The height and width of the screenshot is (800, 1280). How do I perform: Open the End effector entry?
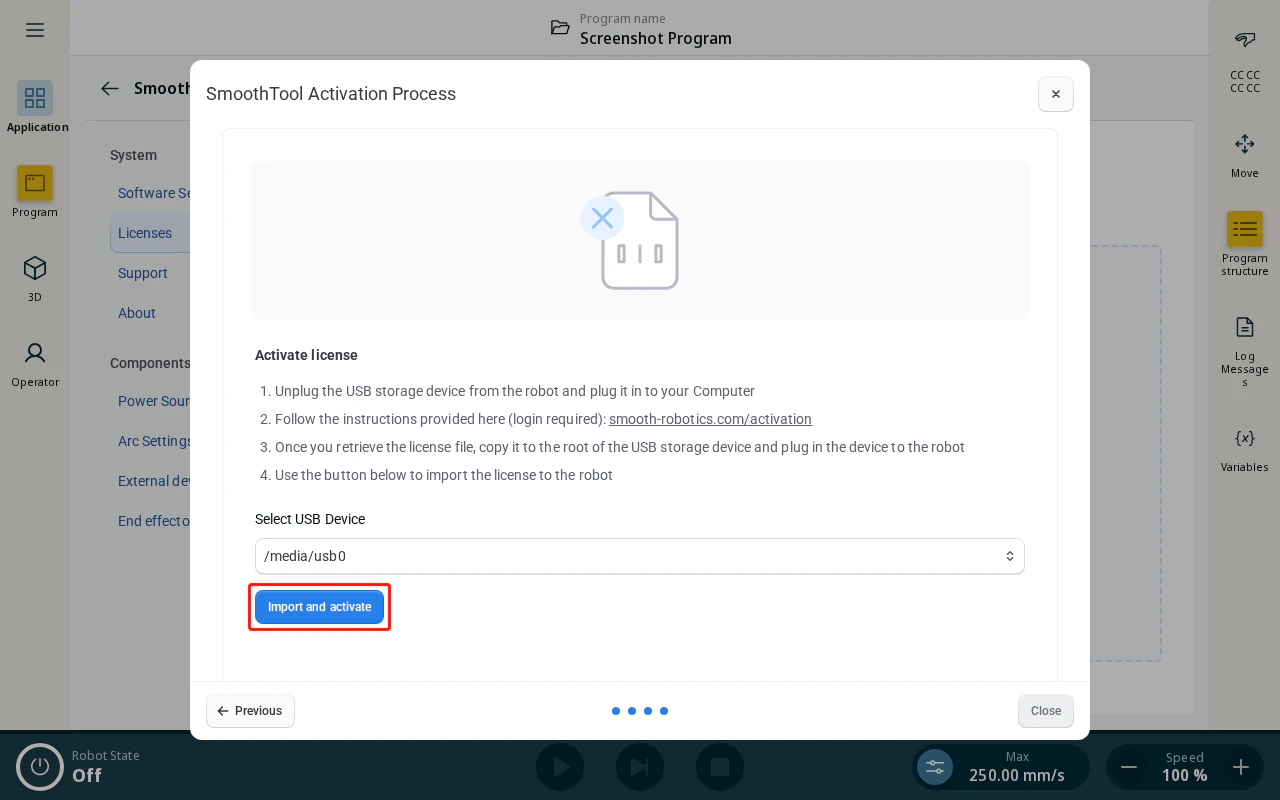pyautogui.click(x=154, y=521)
